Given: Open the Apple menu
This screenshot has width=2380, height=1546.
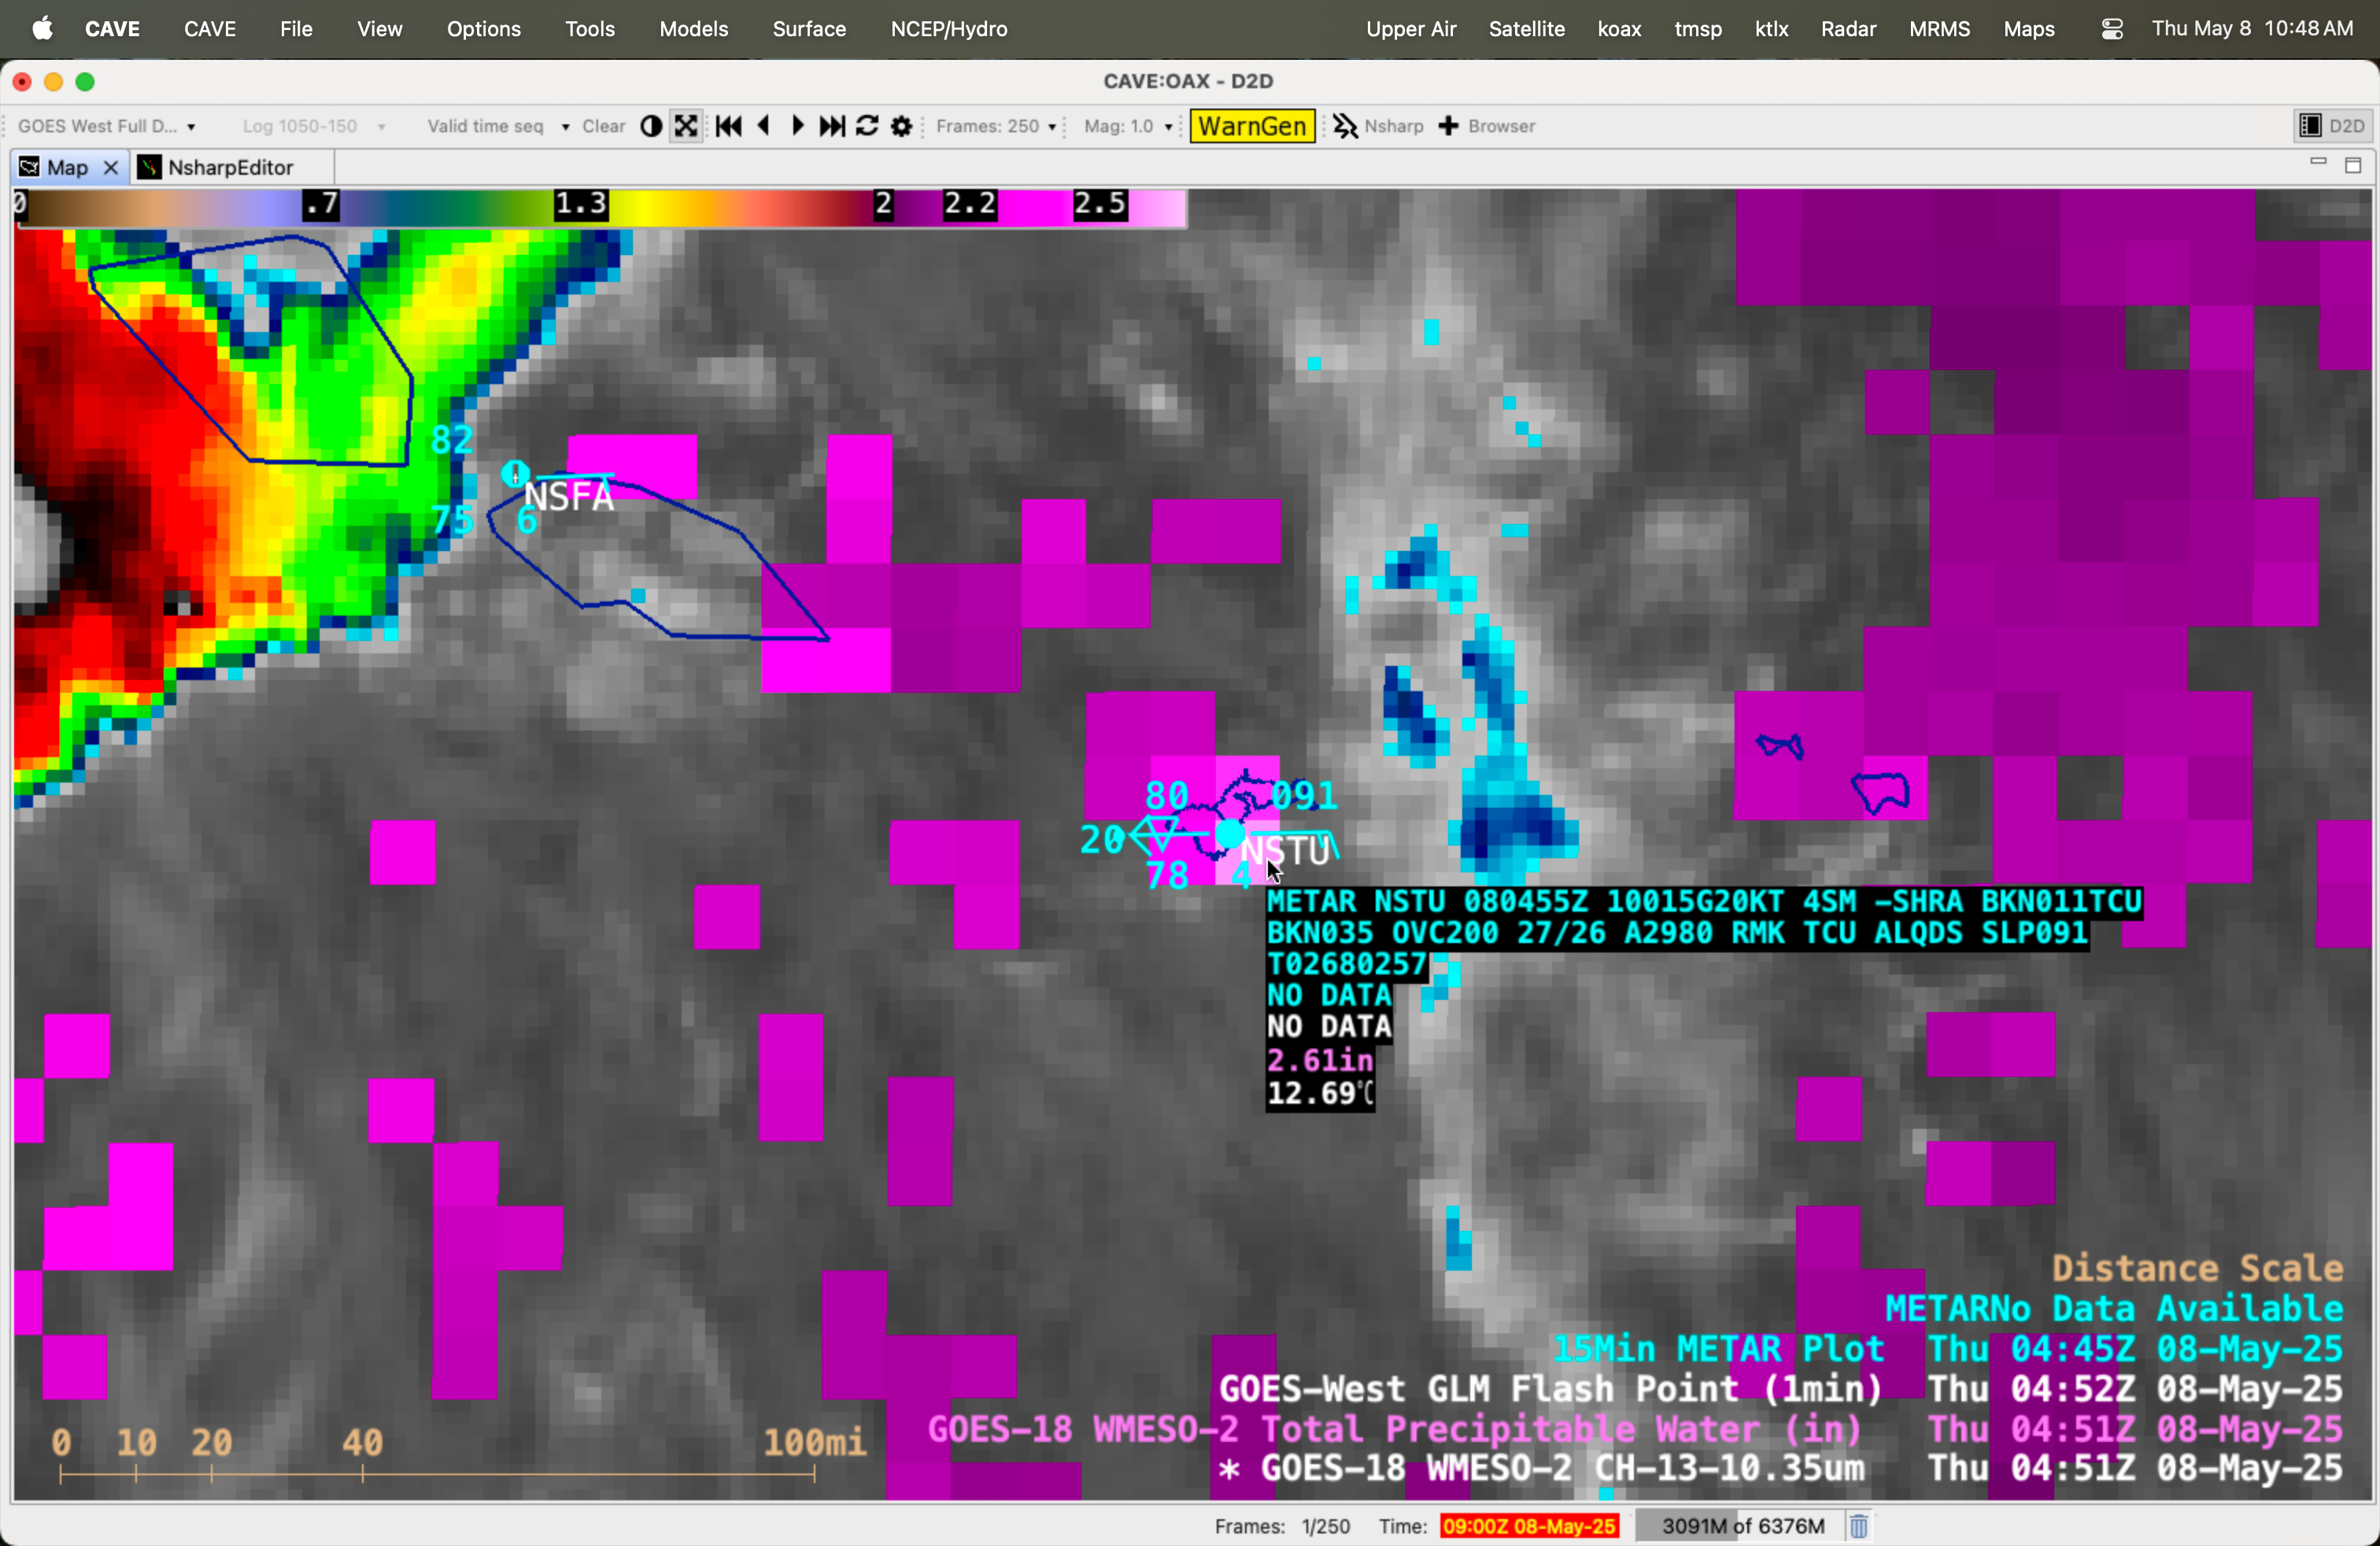Looking at the screenshot, I should pos(41,29).
